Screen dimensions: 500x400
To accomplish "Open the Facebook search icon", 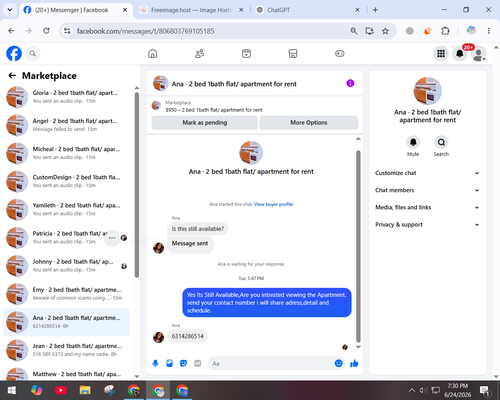I will 33,53.
